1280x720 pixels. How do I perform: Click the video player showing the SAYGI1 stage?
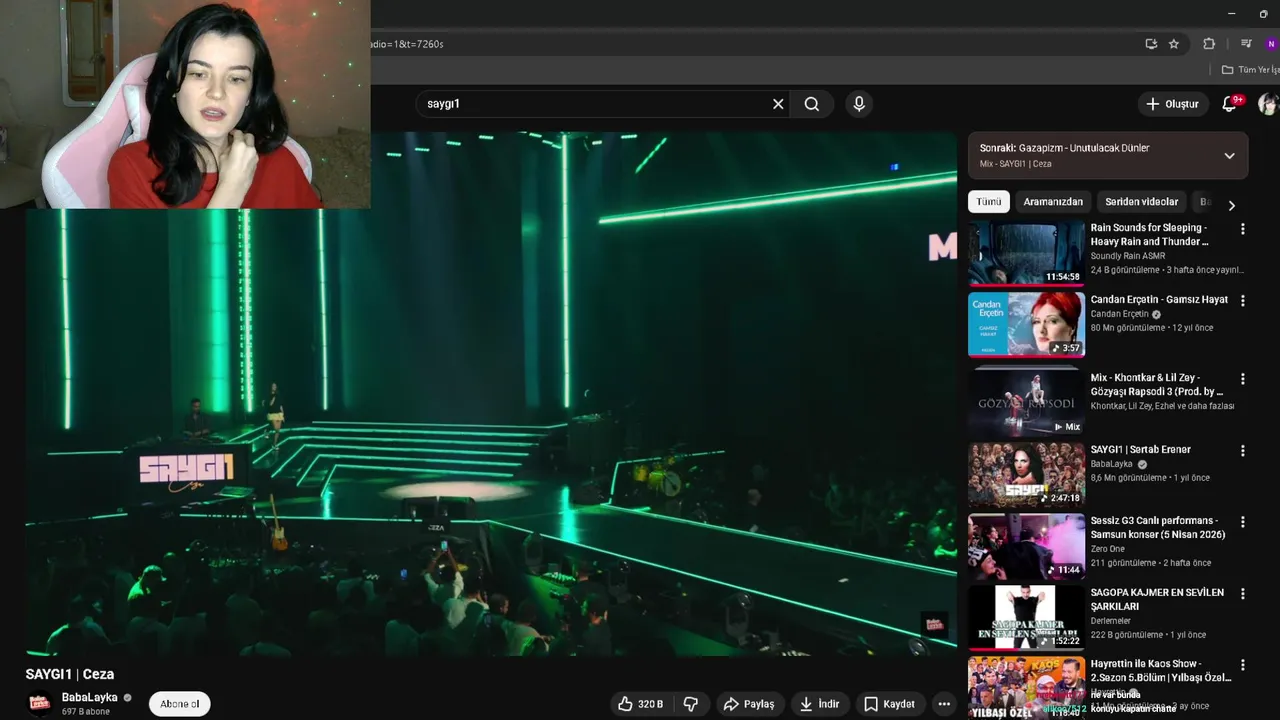coord(491,394)
